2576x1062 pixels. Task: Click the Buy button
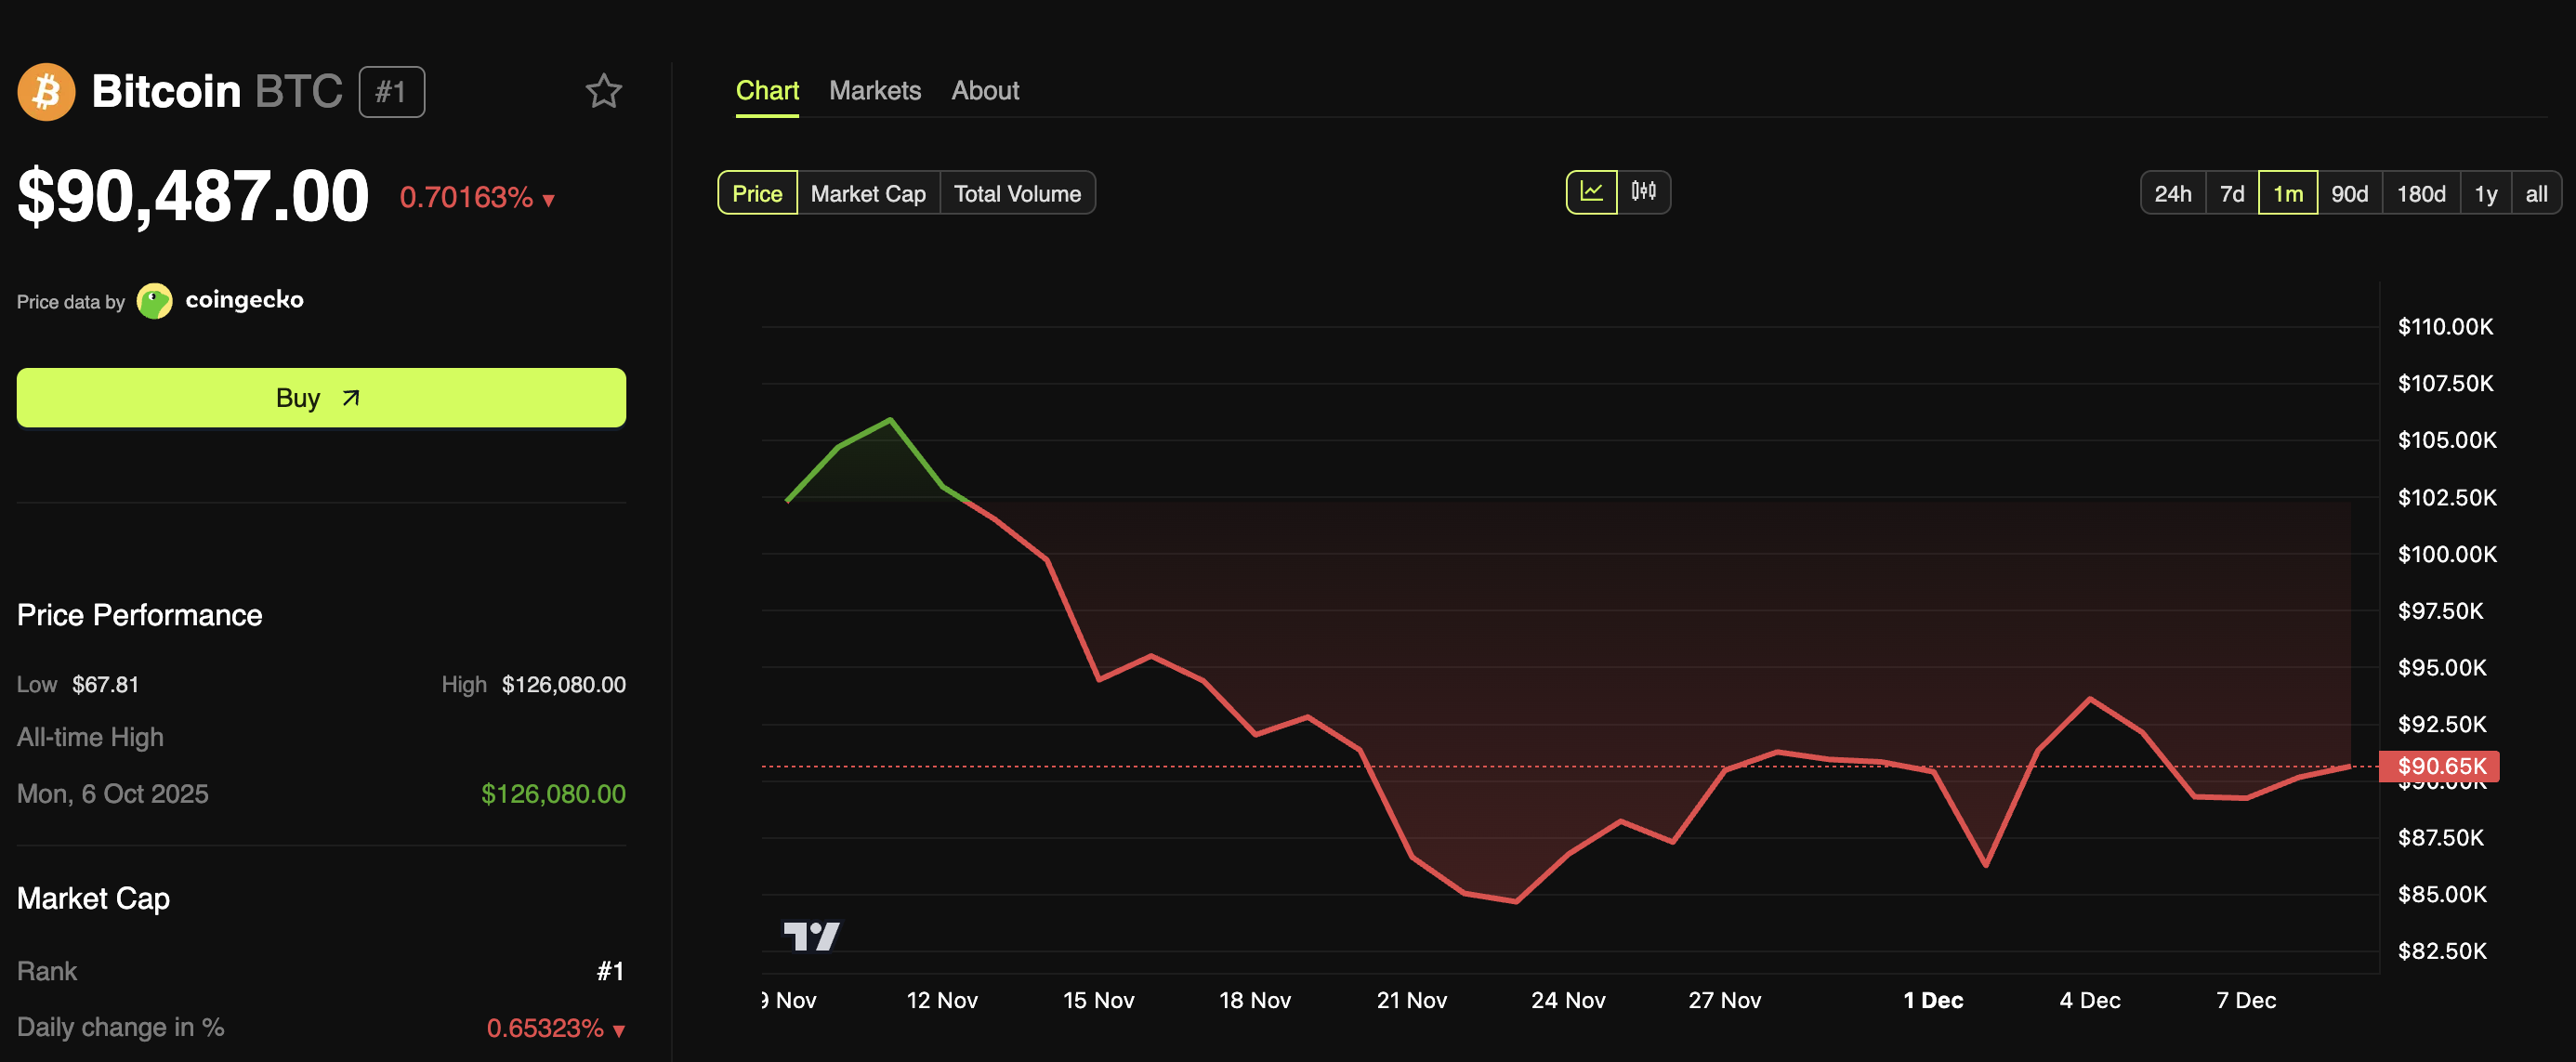click(x=320, y=397)
